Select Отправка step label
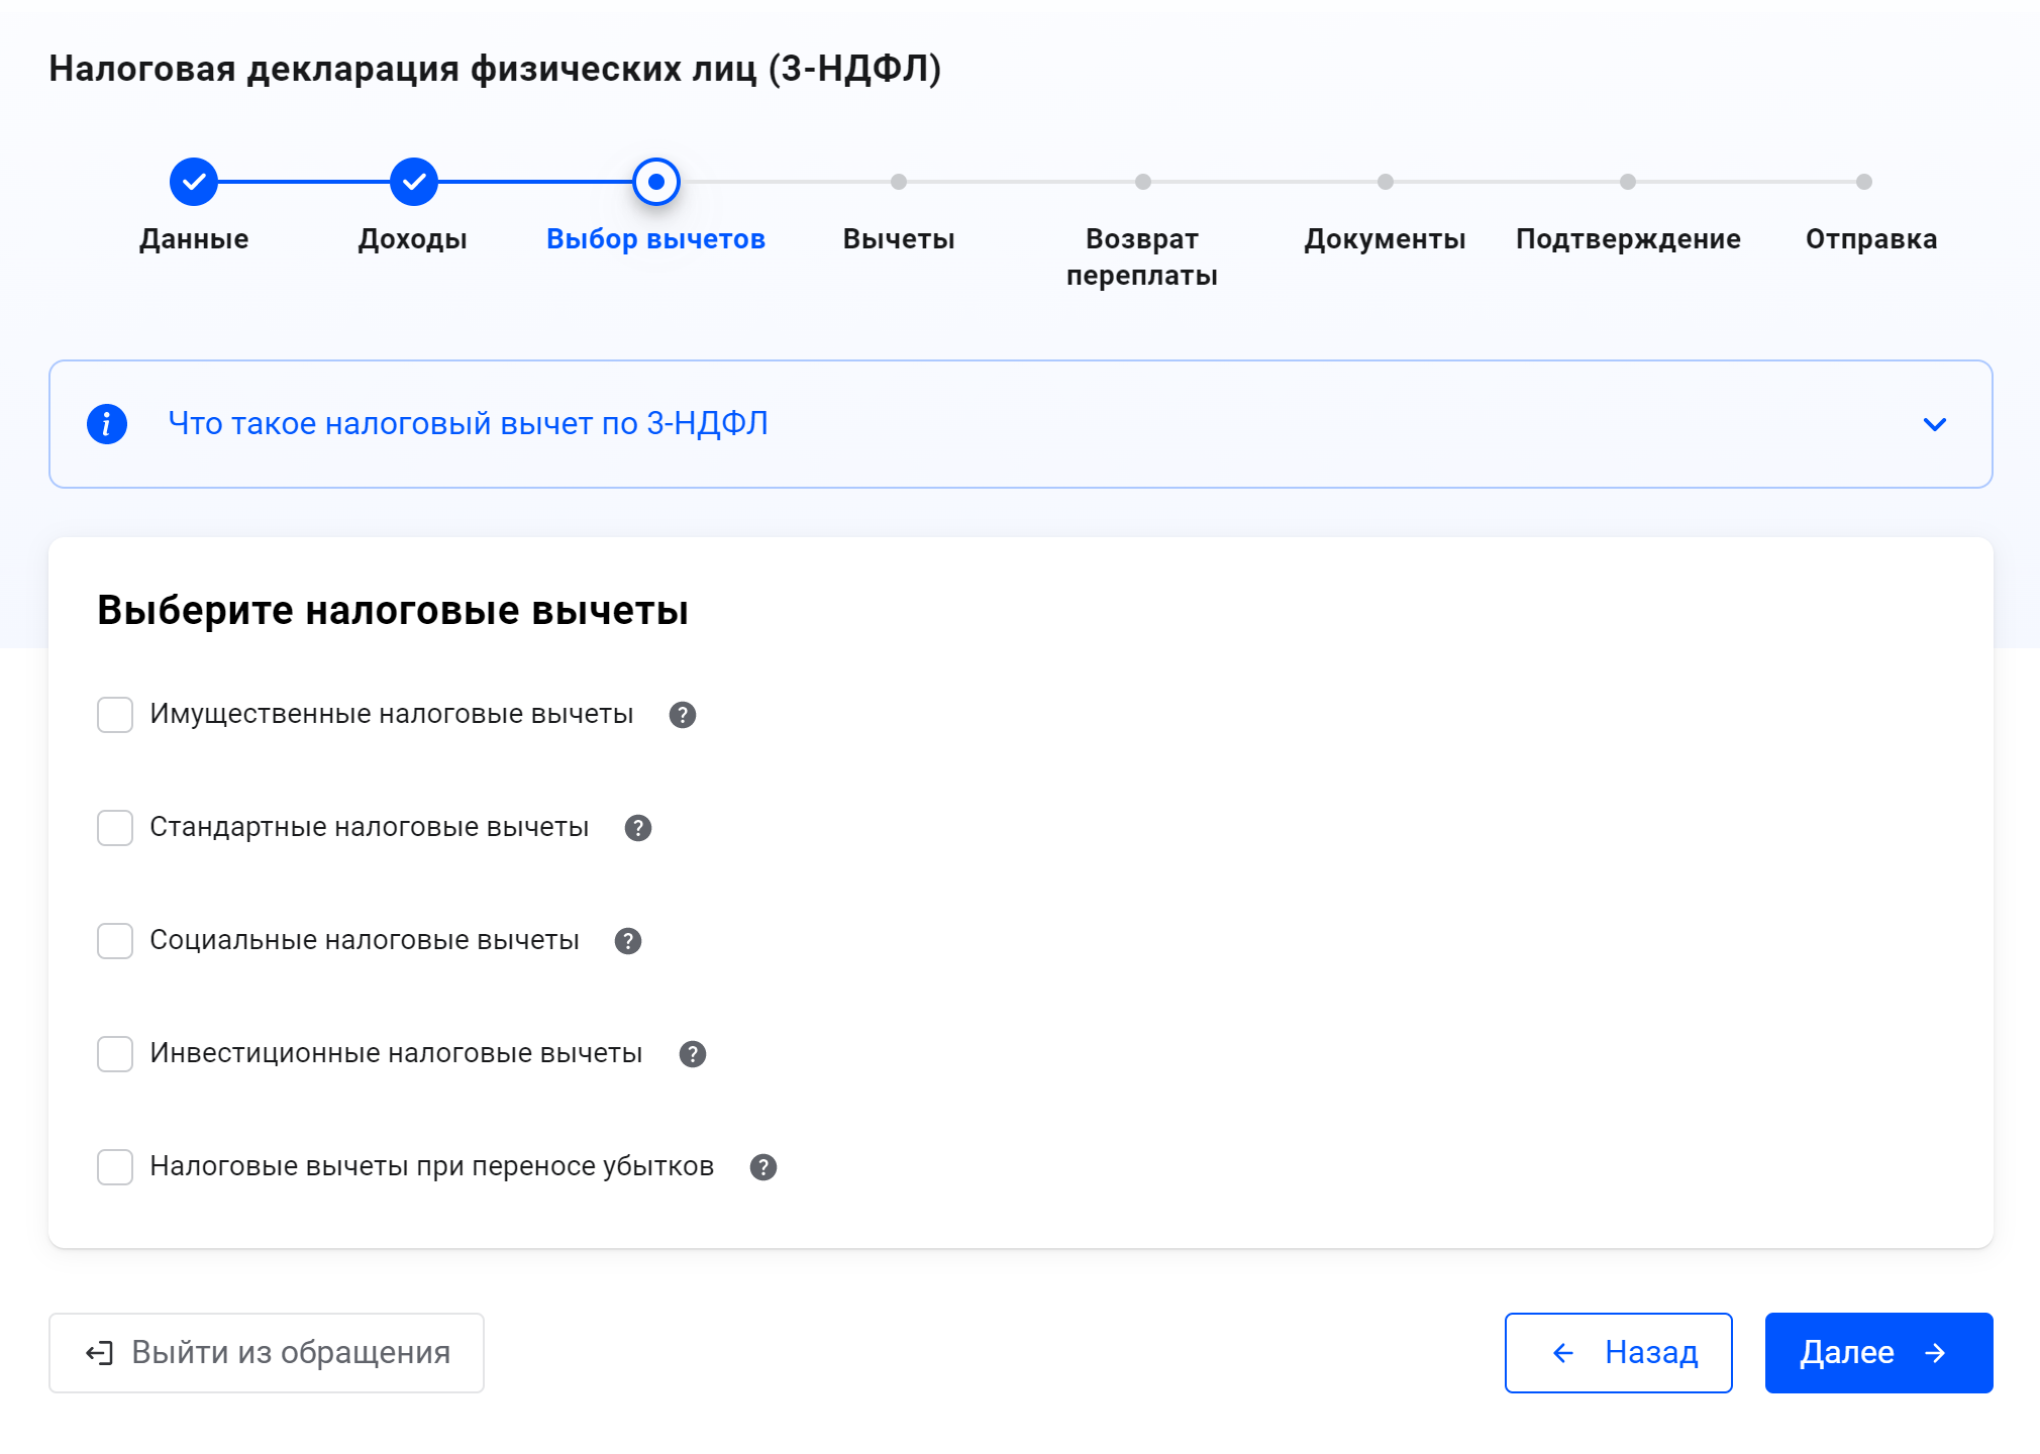This screenshot has width=2040, height=1454. pos(1871,239)
